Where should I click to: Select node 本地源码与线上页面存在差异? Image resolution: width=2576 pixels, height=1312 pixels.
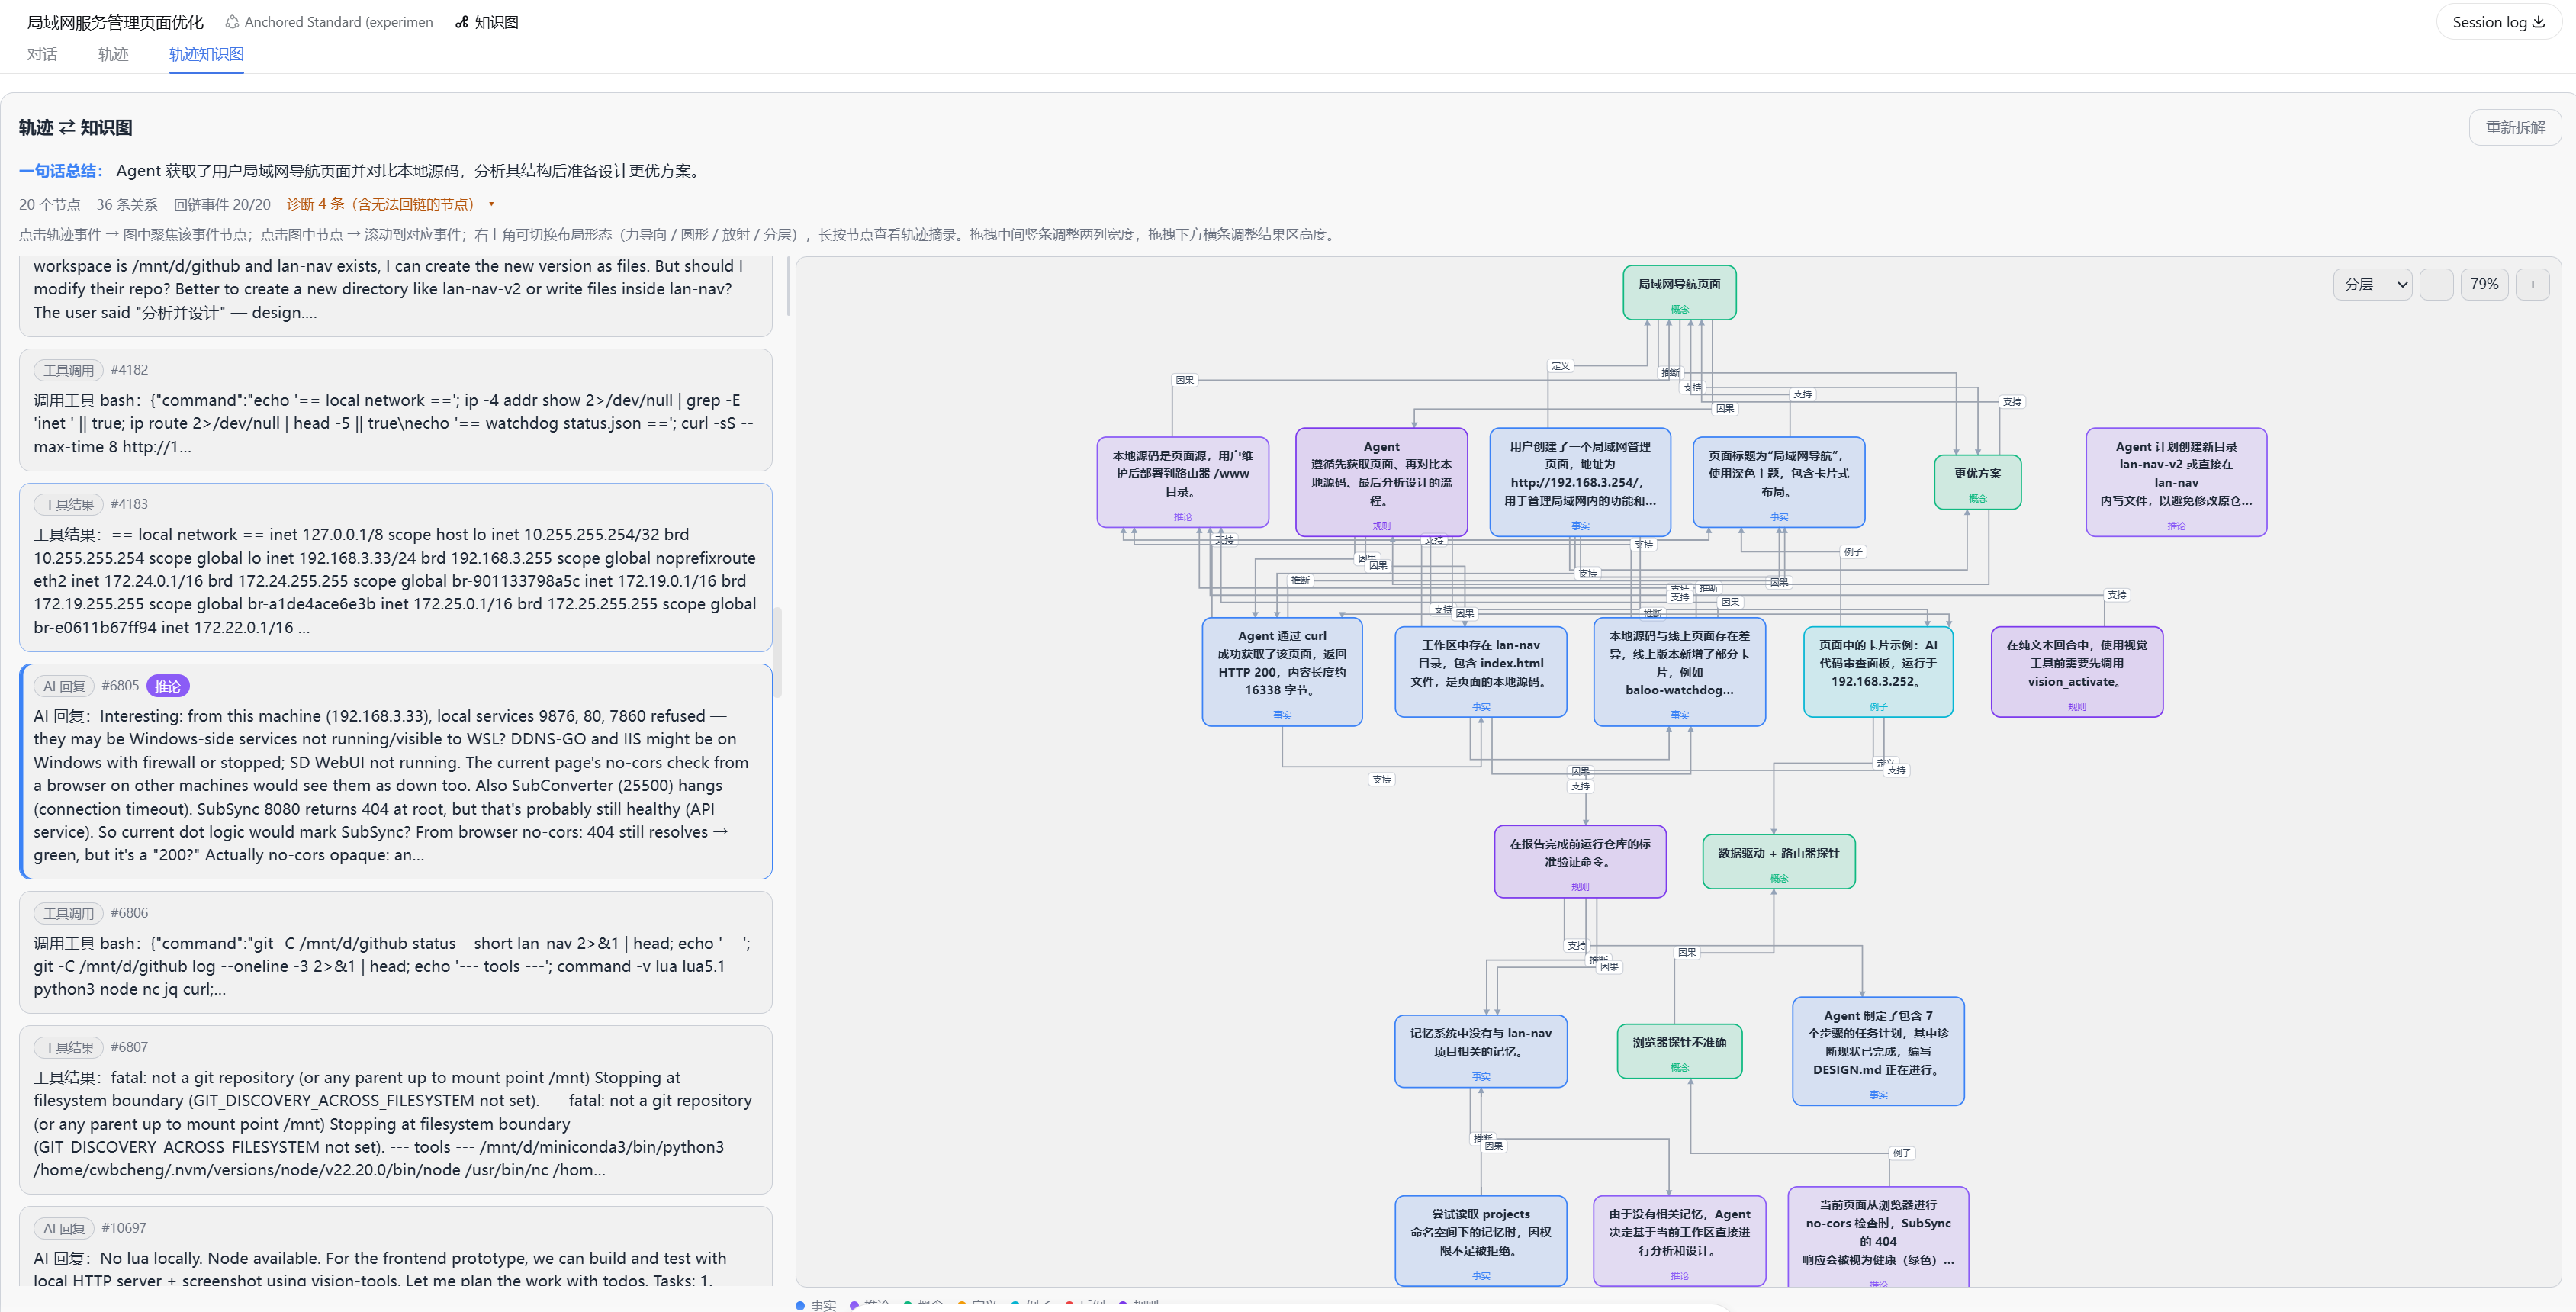1679,671
